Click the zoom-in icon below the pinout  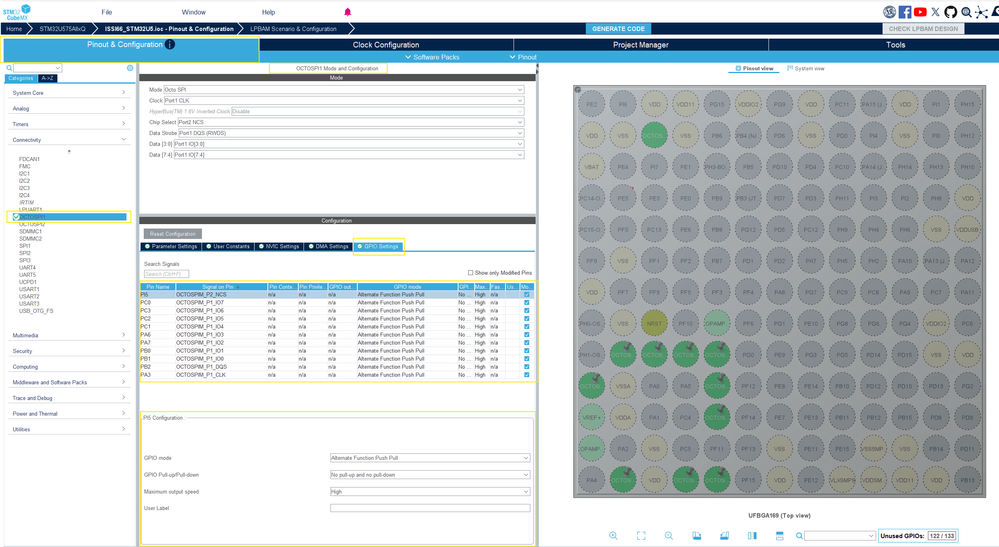[613, 536]
